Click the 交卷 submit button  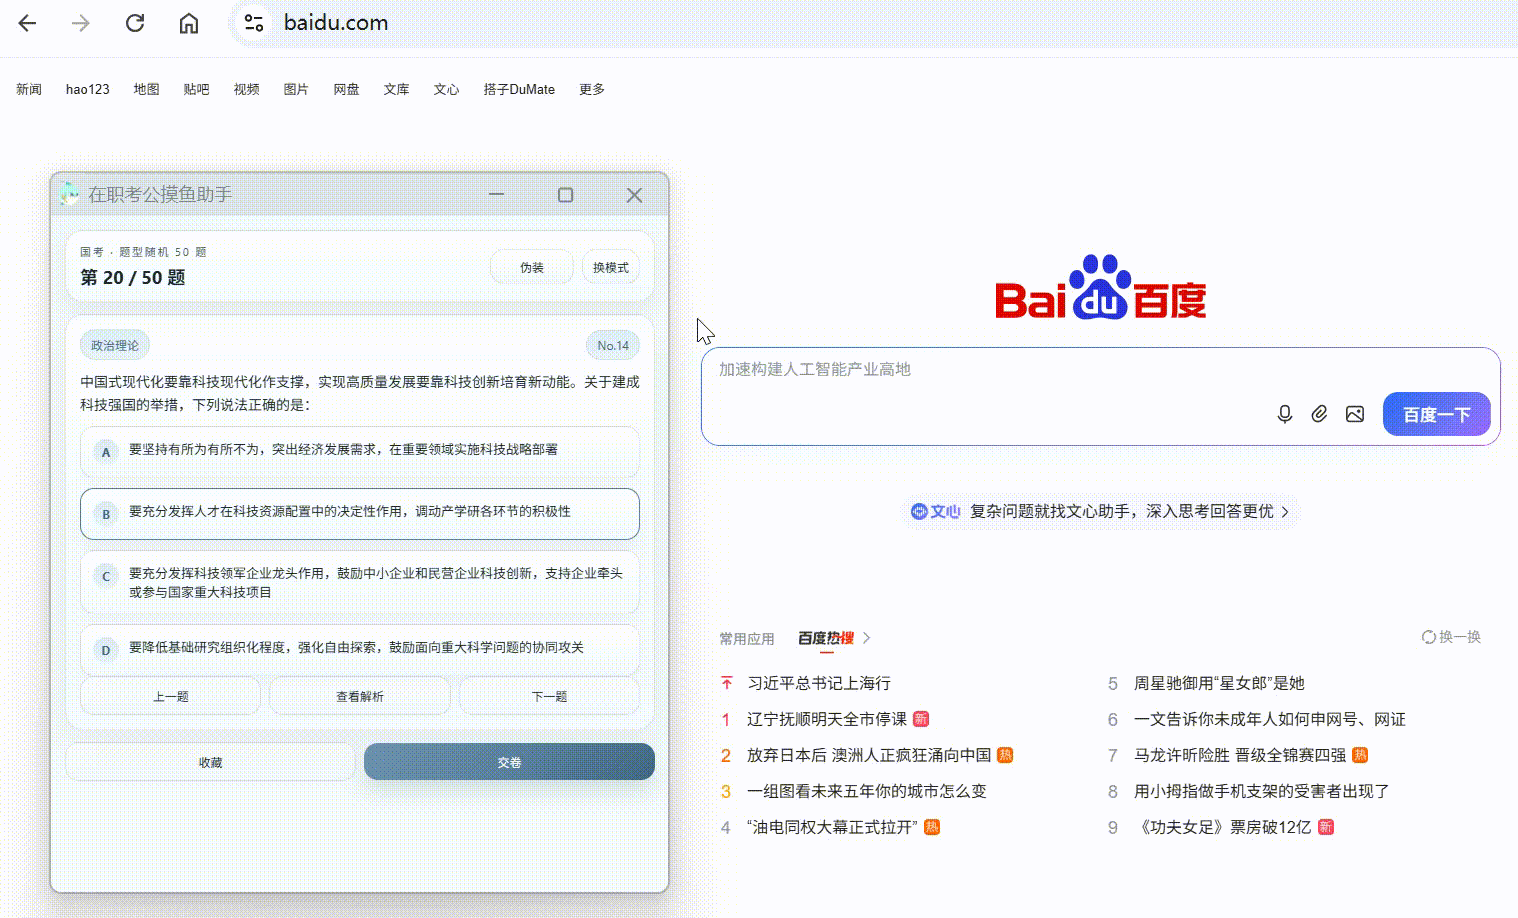(x=509, y=762)
